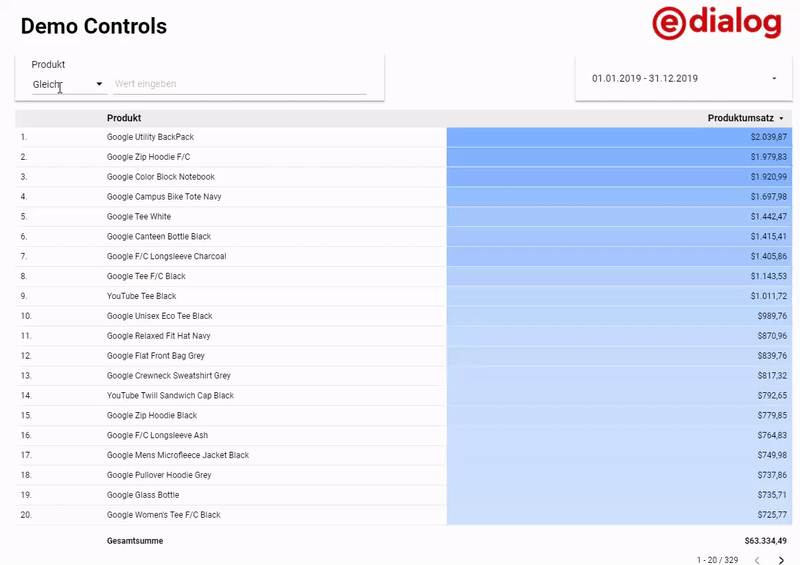Click the Demo Controls page title

[94, 26]
